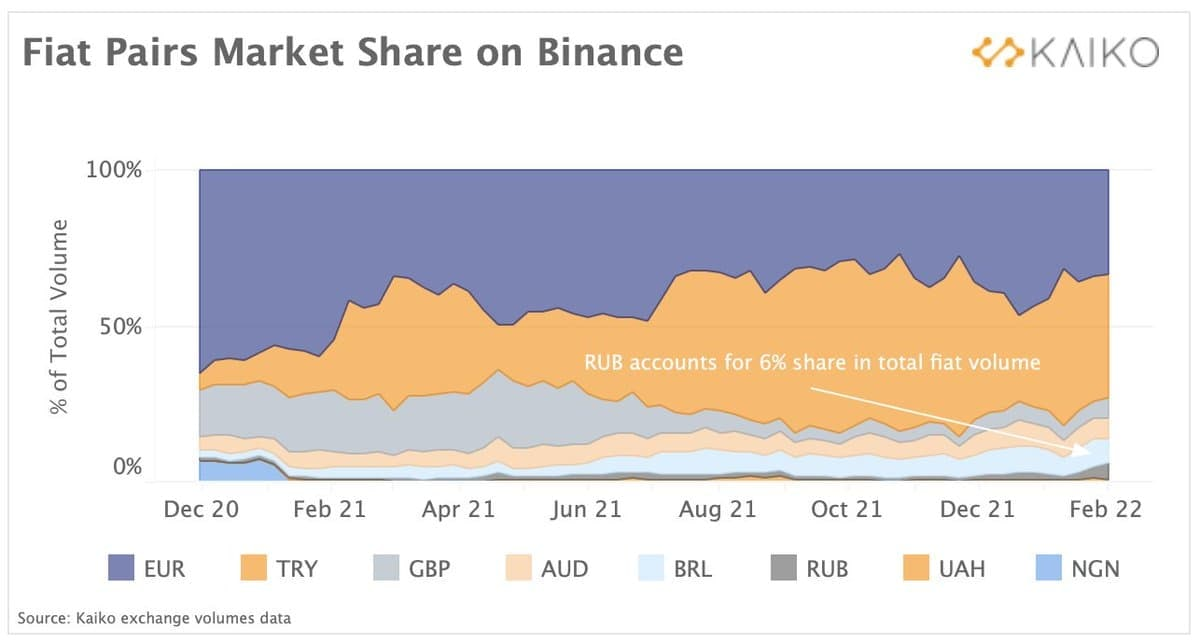Screen dimensions: 1200x644
Task: Click the Feb 22 x-axis label
Action: click(1103, 509)
